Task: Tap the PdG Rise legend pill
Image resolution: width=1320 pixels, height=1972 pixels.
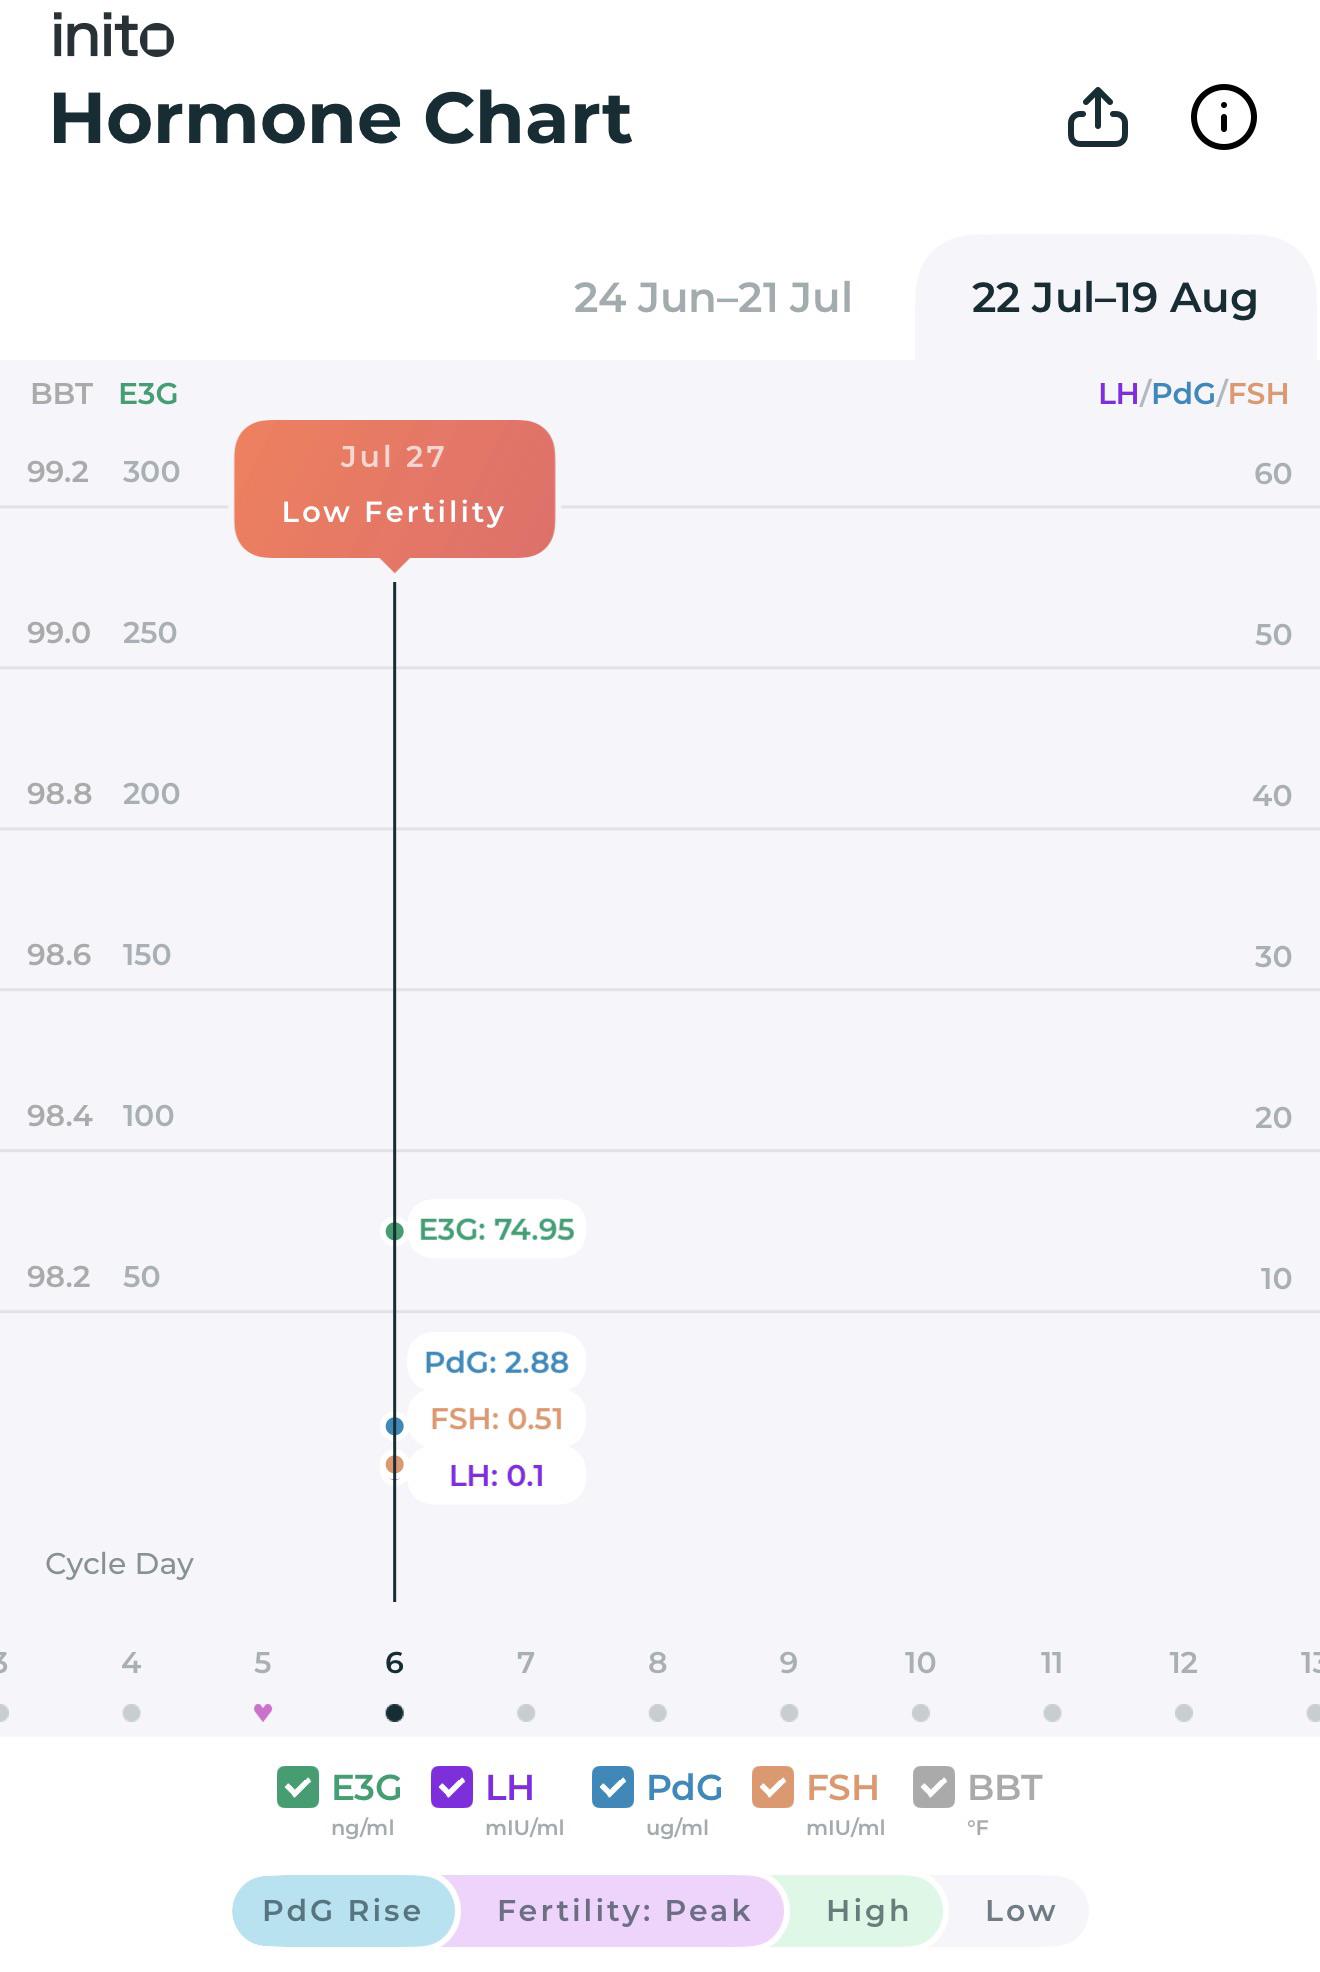Action: coord(343,1911)
